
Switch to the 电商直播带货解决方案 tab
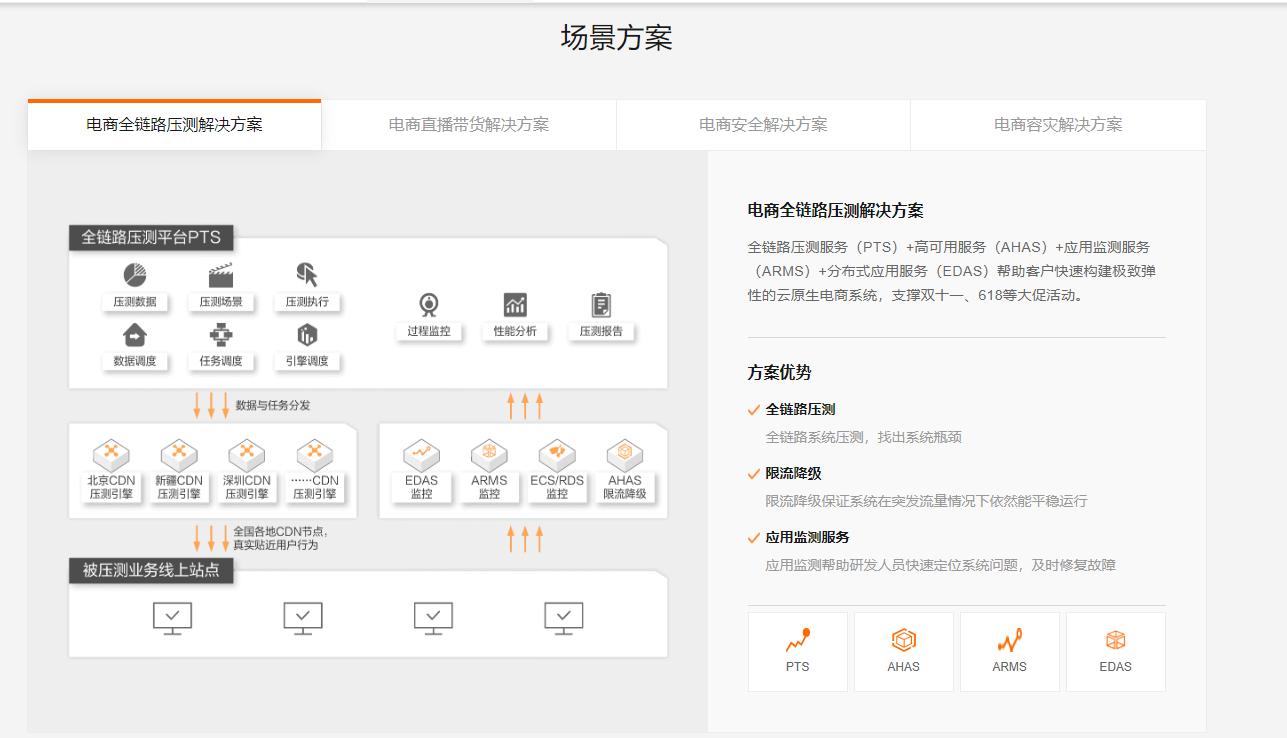469,125
